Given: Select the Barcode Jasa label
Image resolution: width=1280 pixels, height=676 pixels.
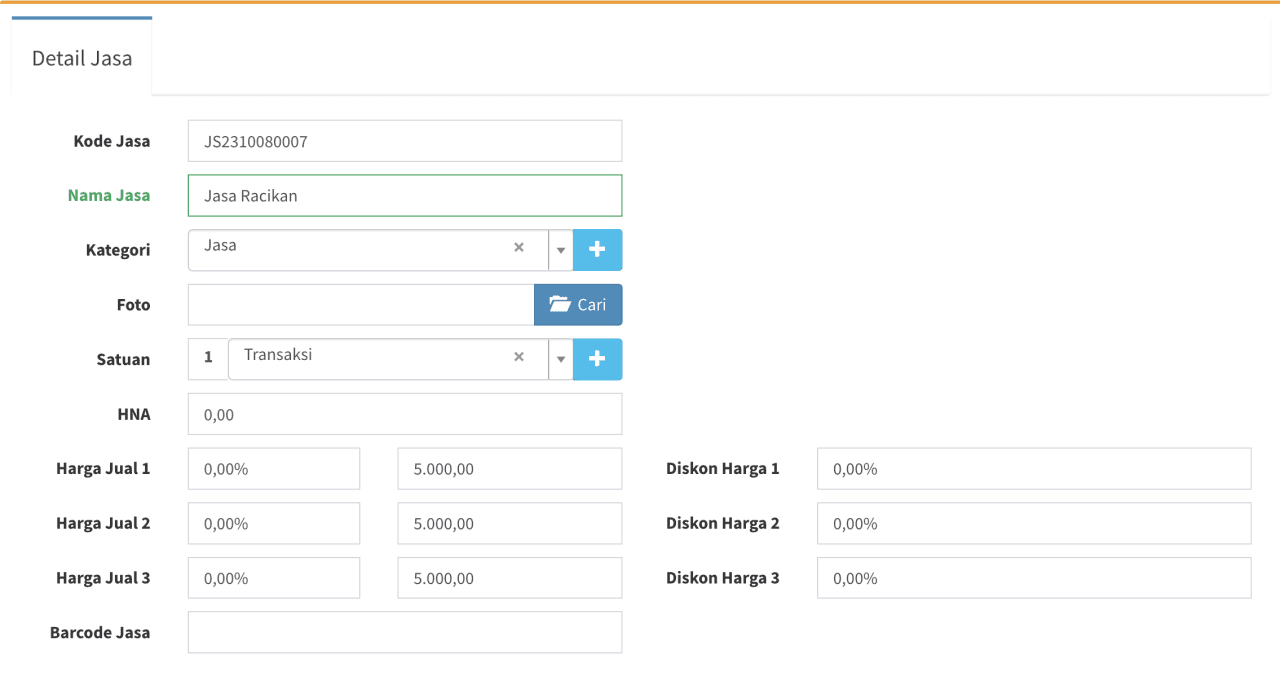Looking at the screenshot, I should click(x=100, y=632).
